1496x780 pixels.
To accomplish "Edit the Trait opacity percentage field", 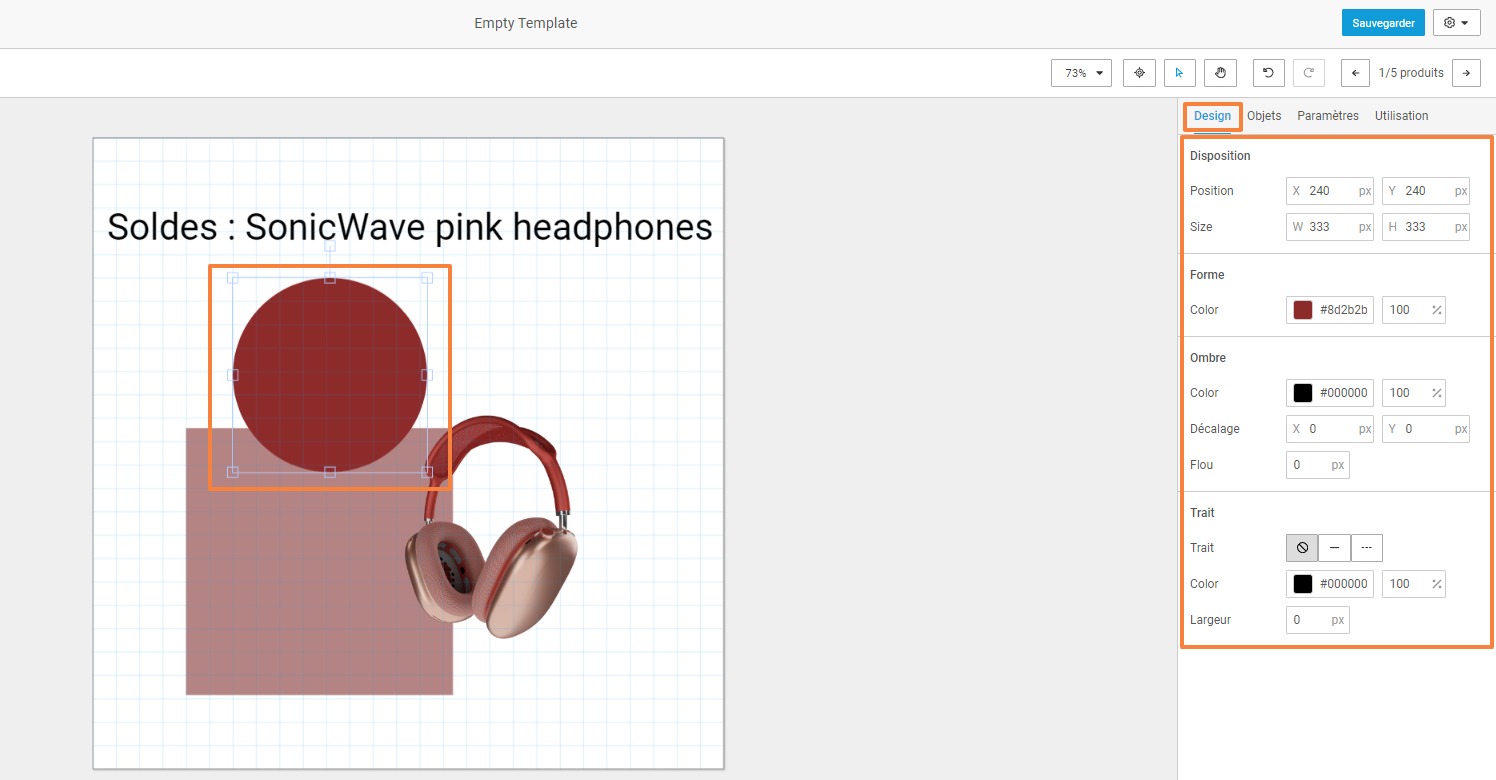I will tap(1414, 584).
